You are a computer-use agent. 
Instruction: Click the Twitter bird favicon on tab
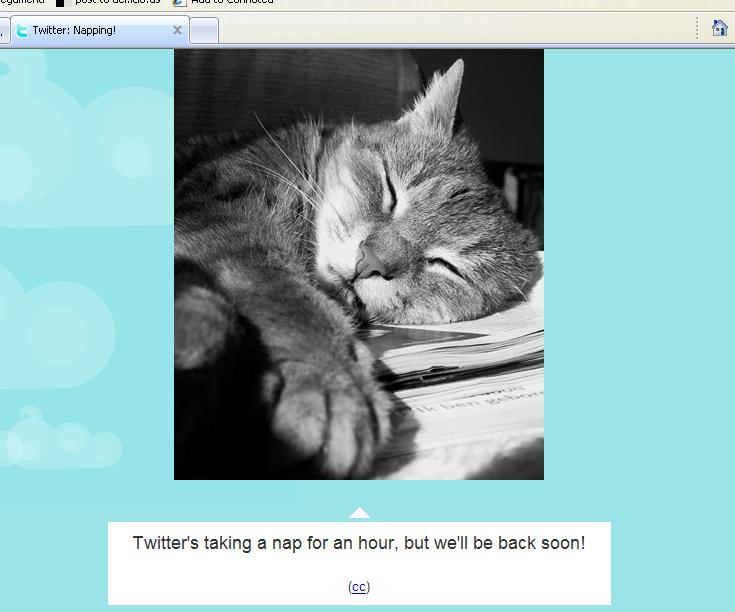point(22,30)
